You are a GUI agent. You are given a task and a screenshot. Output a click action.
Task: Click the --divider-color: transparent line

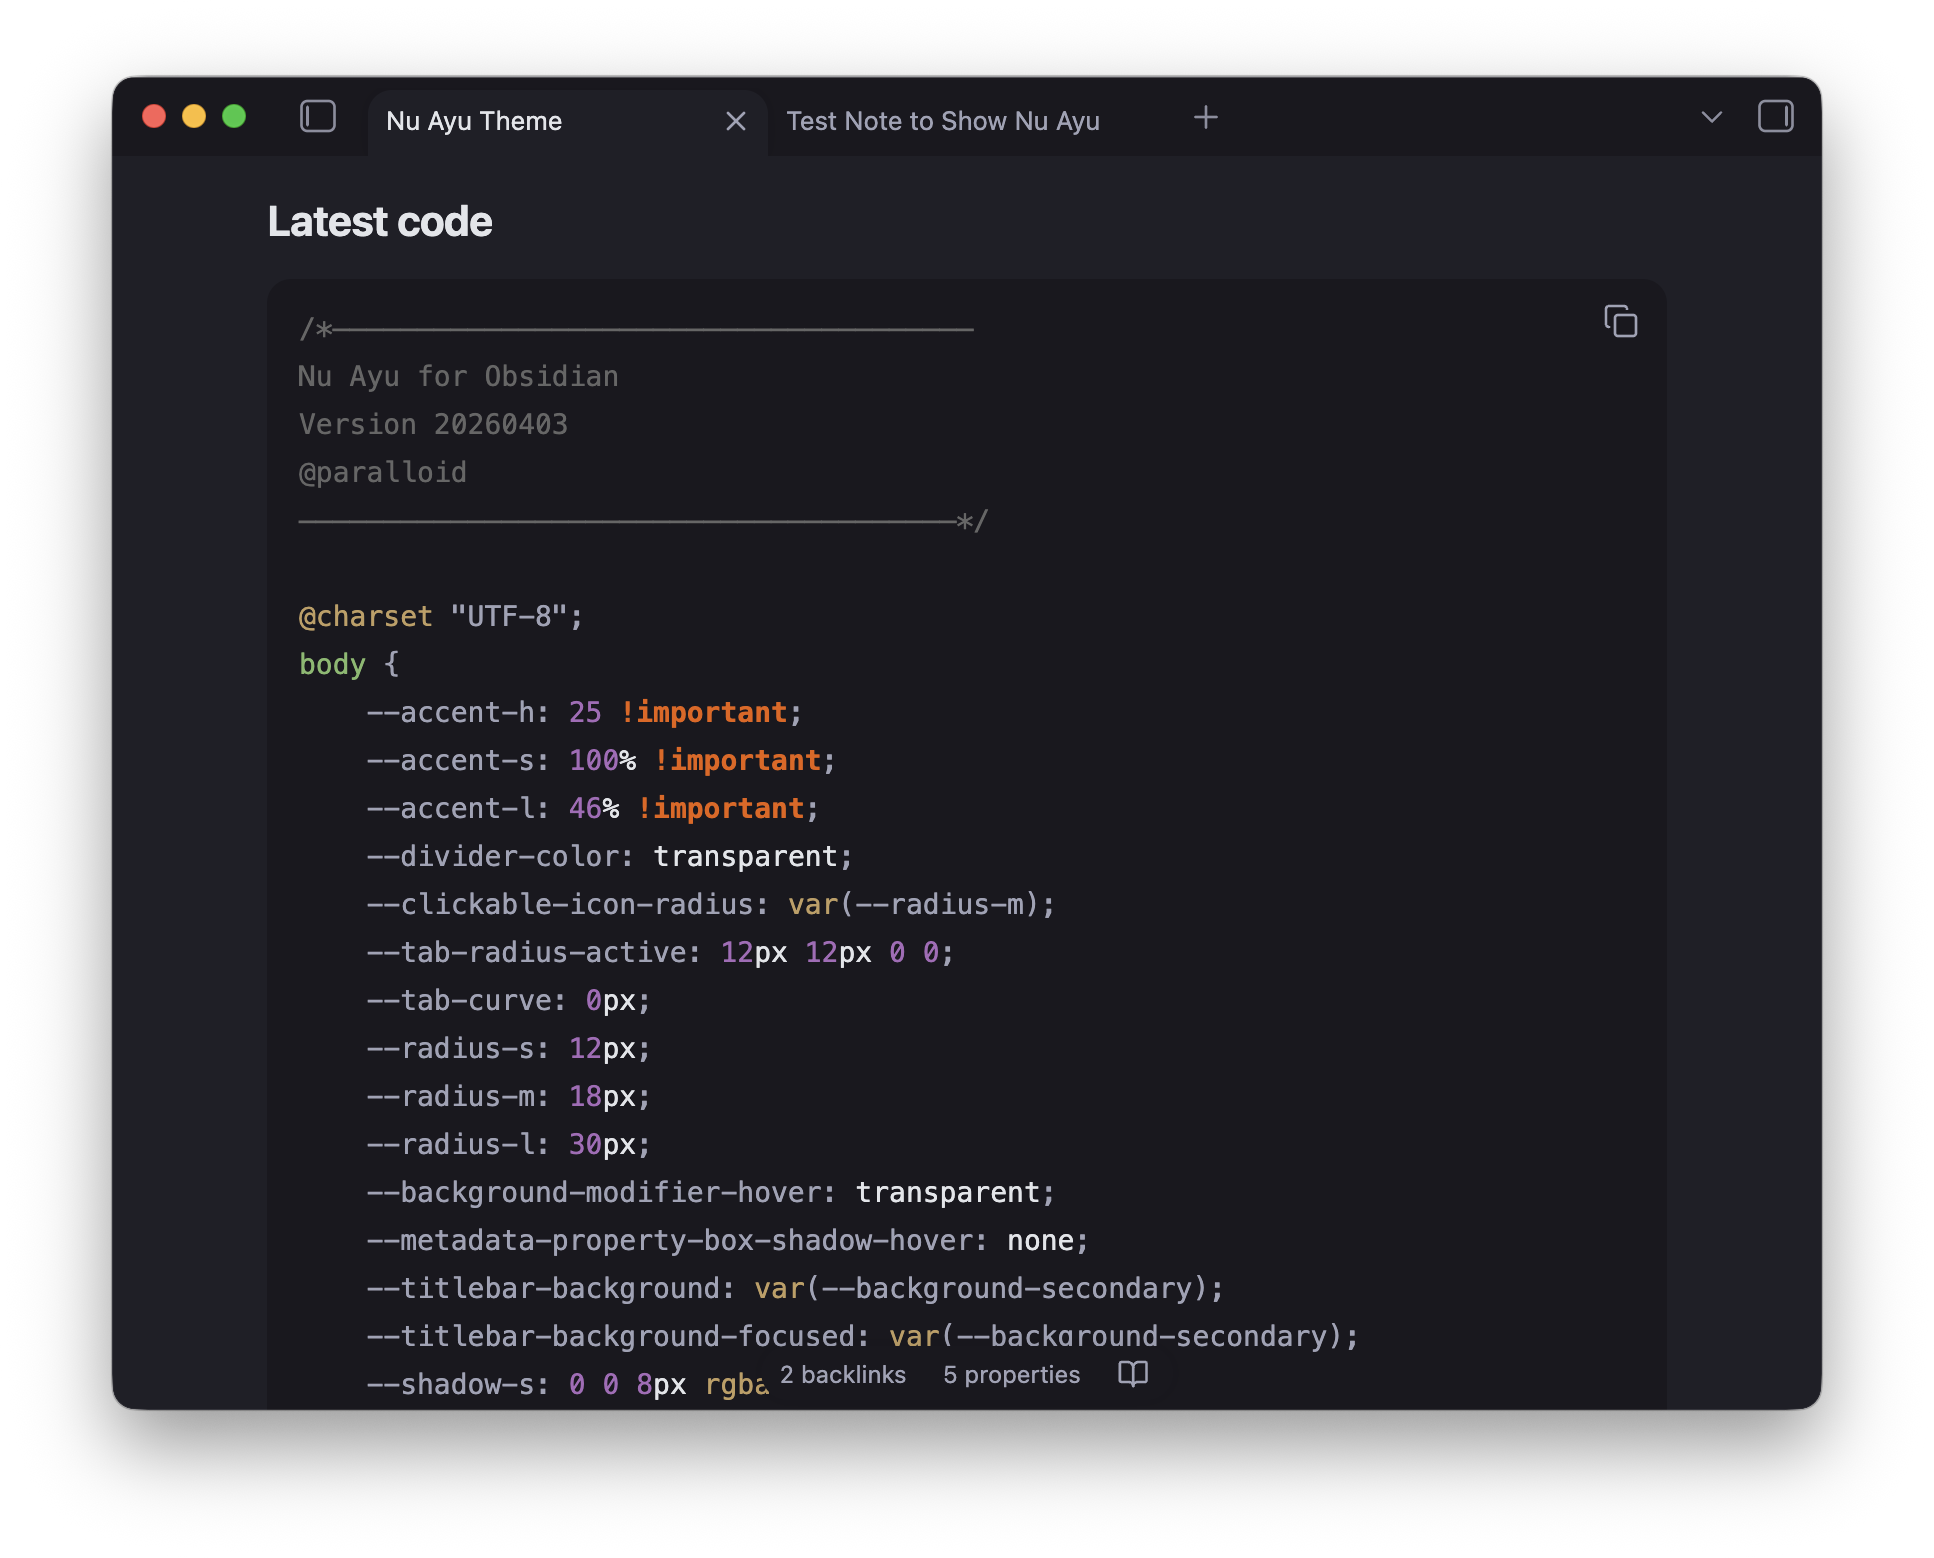tap(610, 856)
